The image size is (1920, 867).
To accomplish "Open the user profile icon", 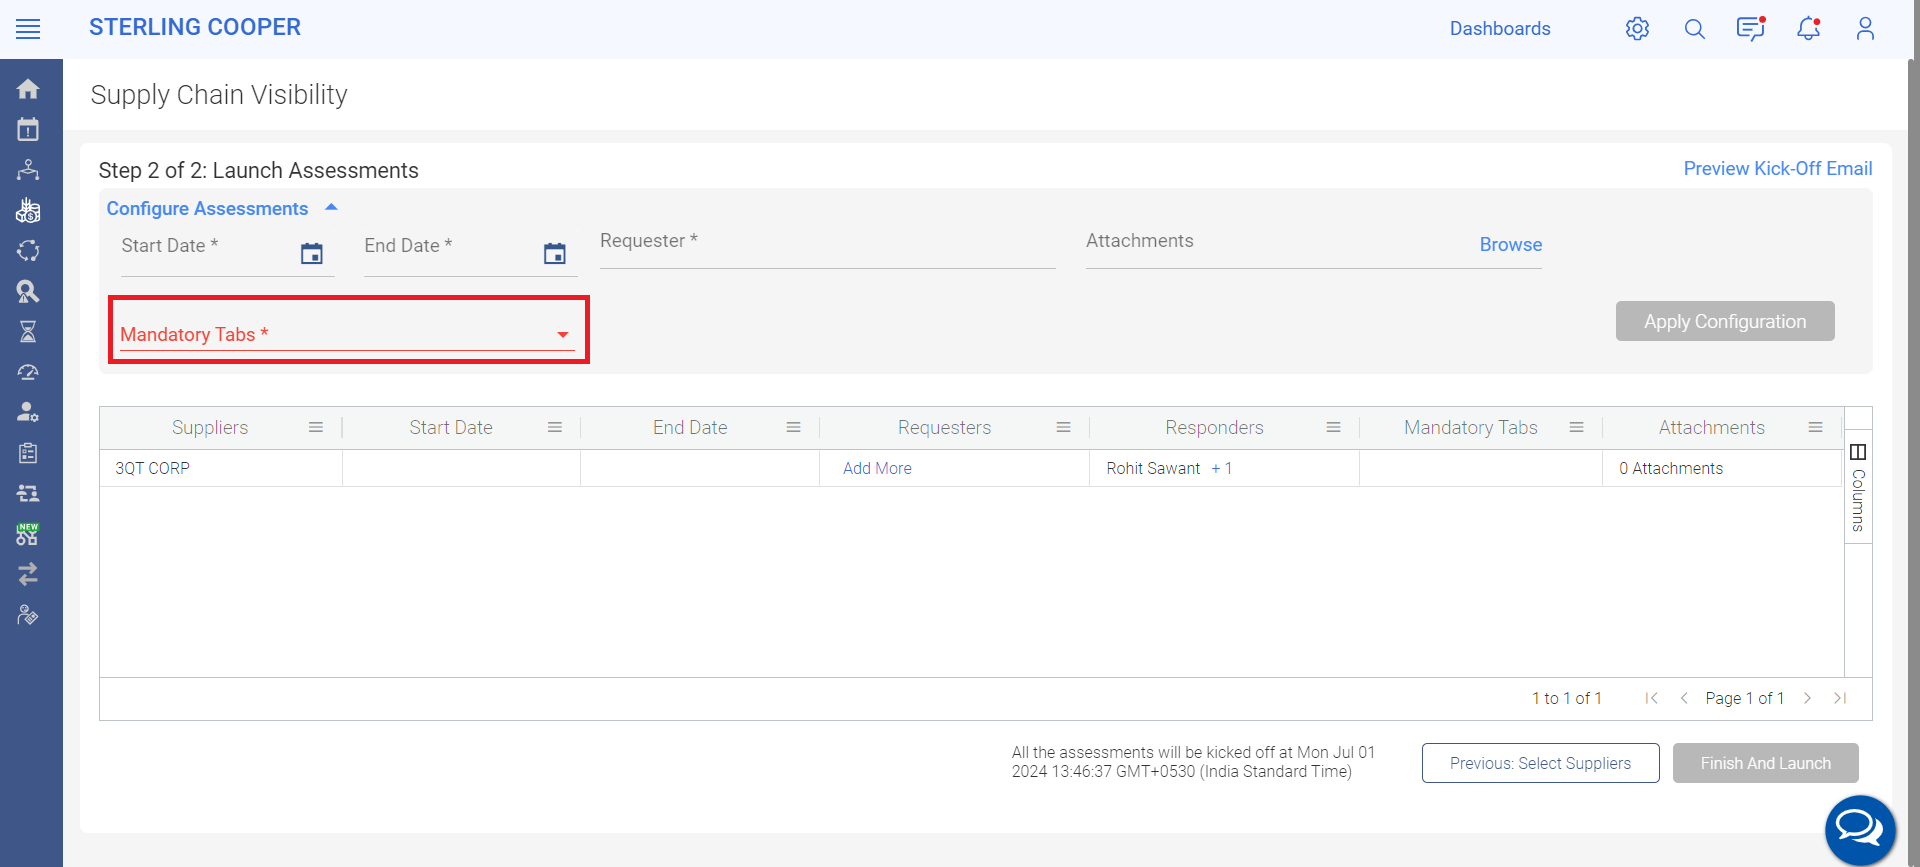I will click(x=1865, y=29).
